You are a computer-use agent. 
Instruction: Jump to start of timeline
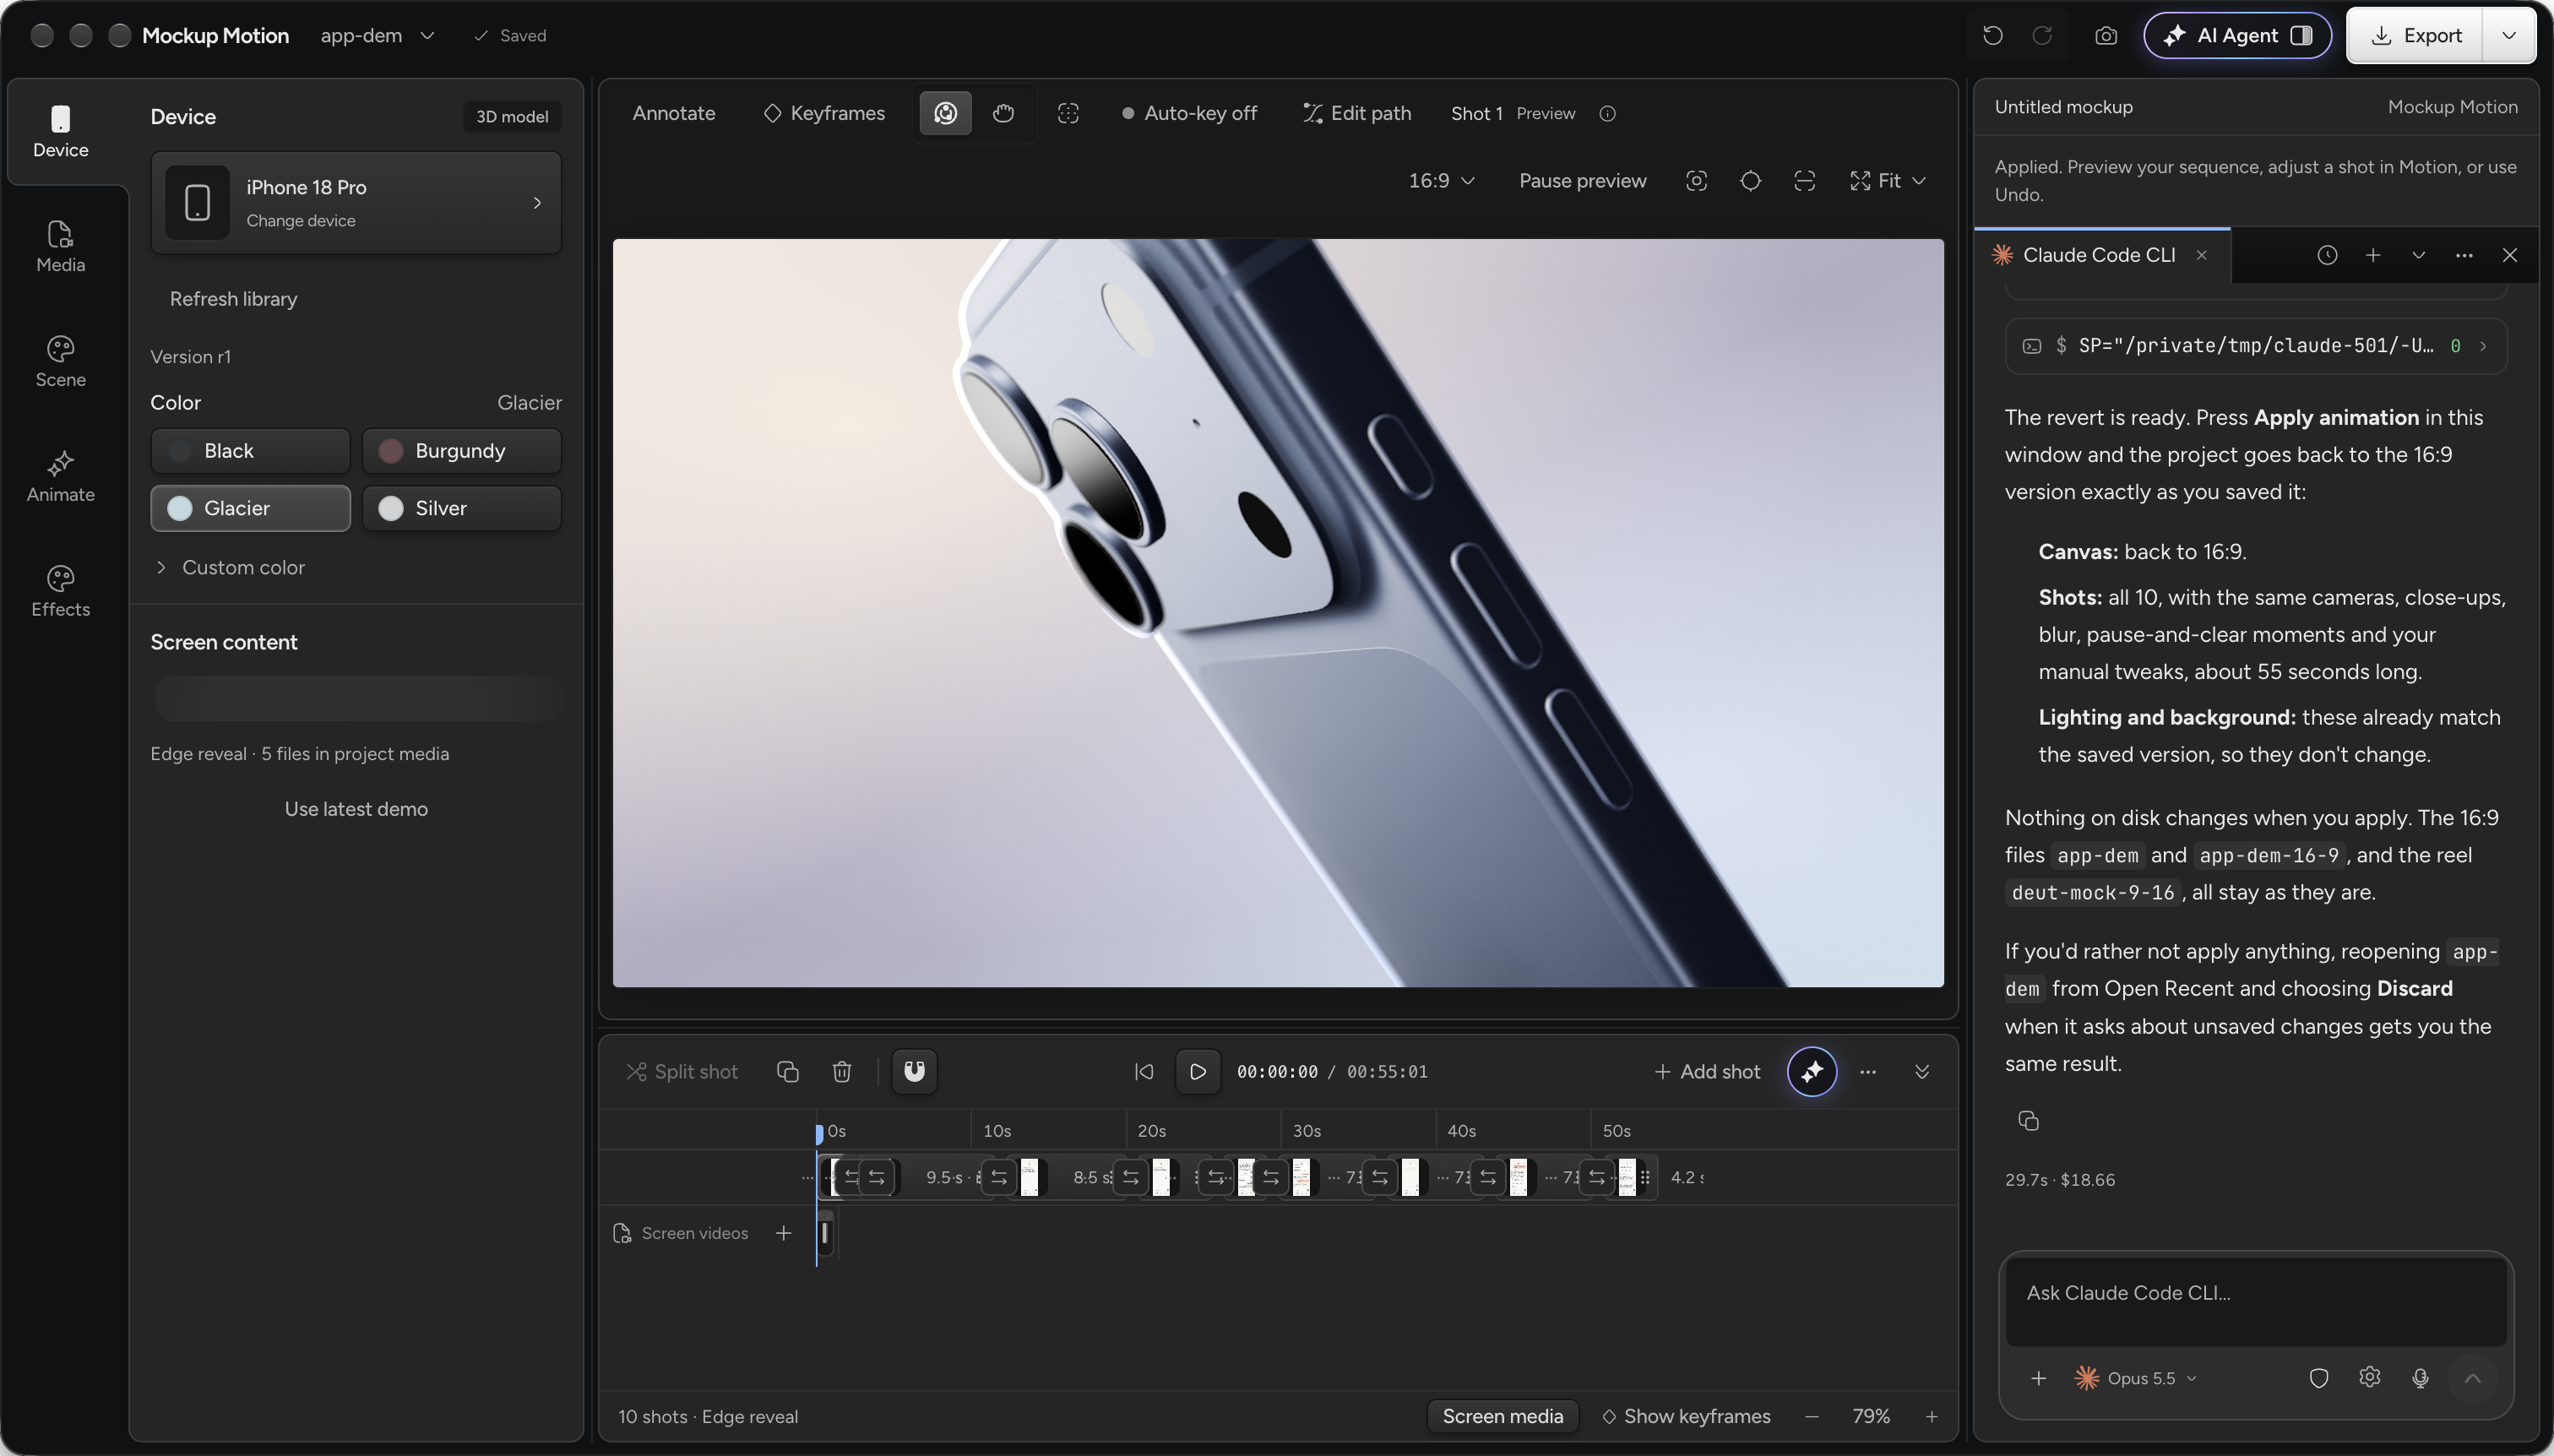tap(1144, 1072)
